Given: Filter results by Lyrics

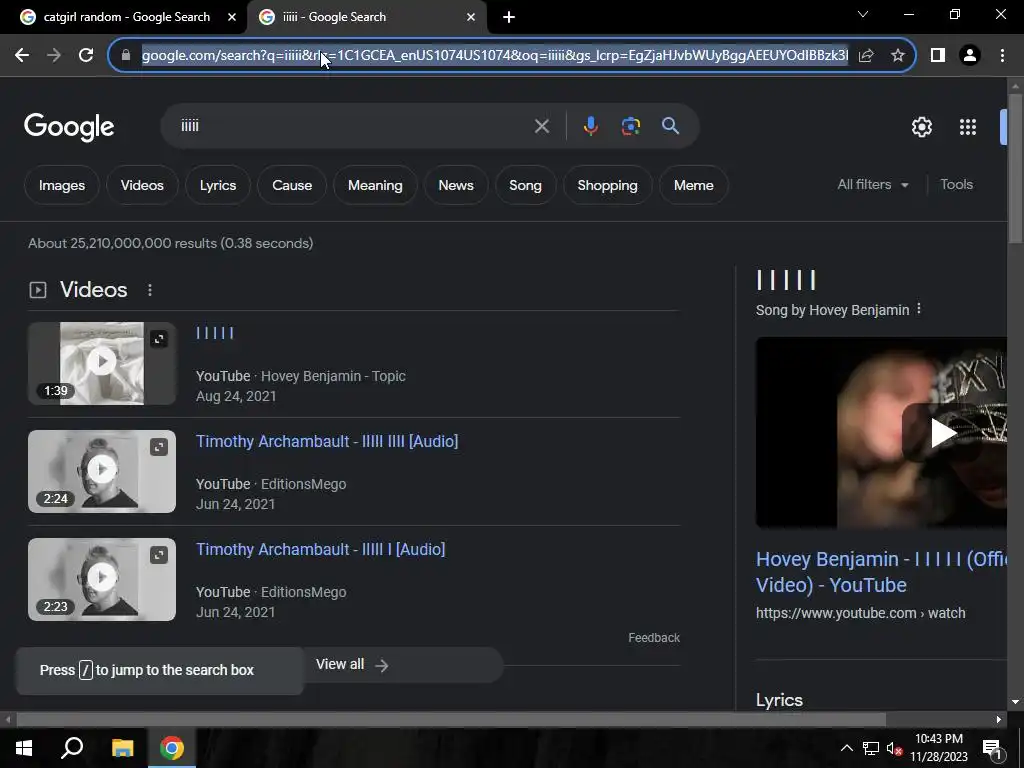Looking at the screenshot, I should pyautogui.click(x=218, y=185).
